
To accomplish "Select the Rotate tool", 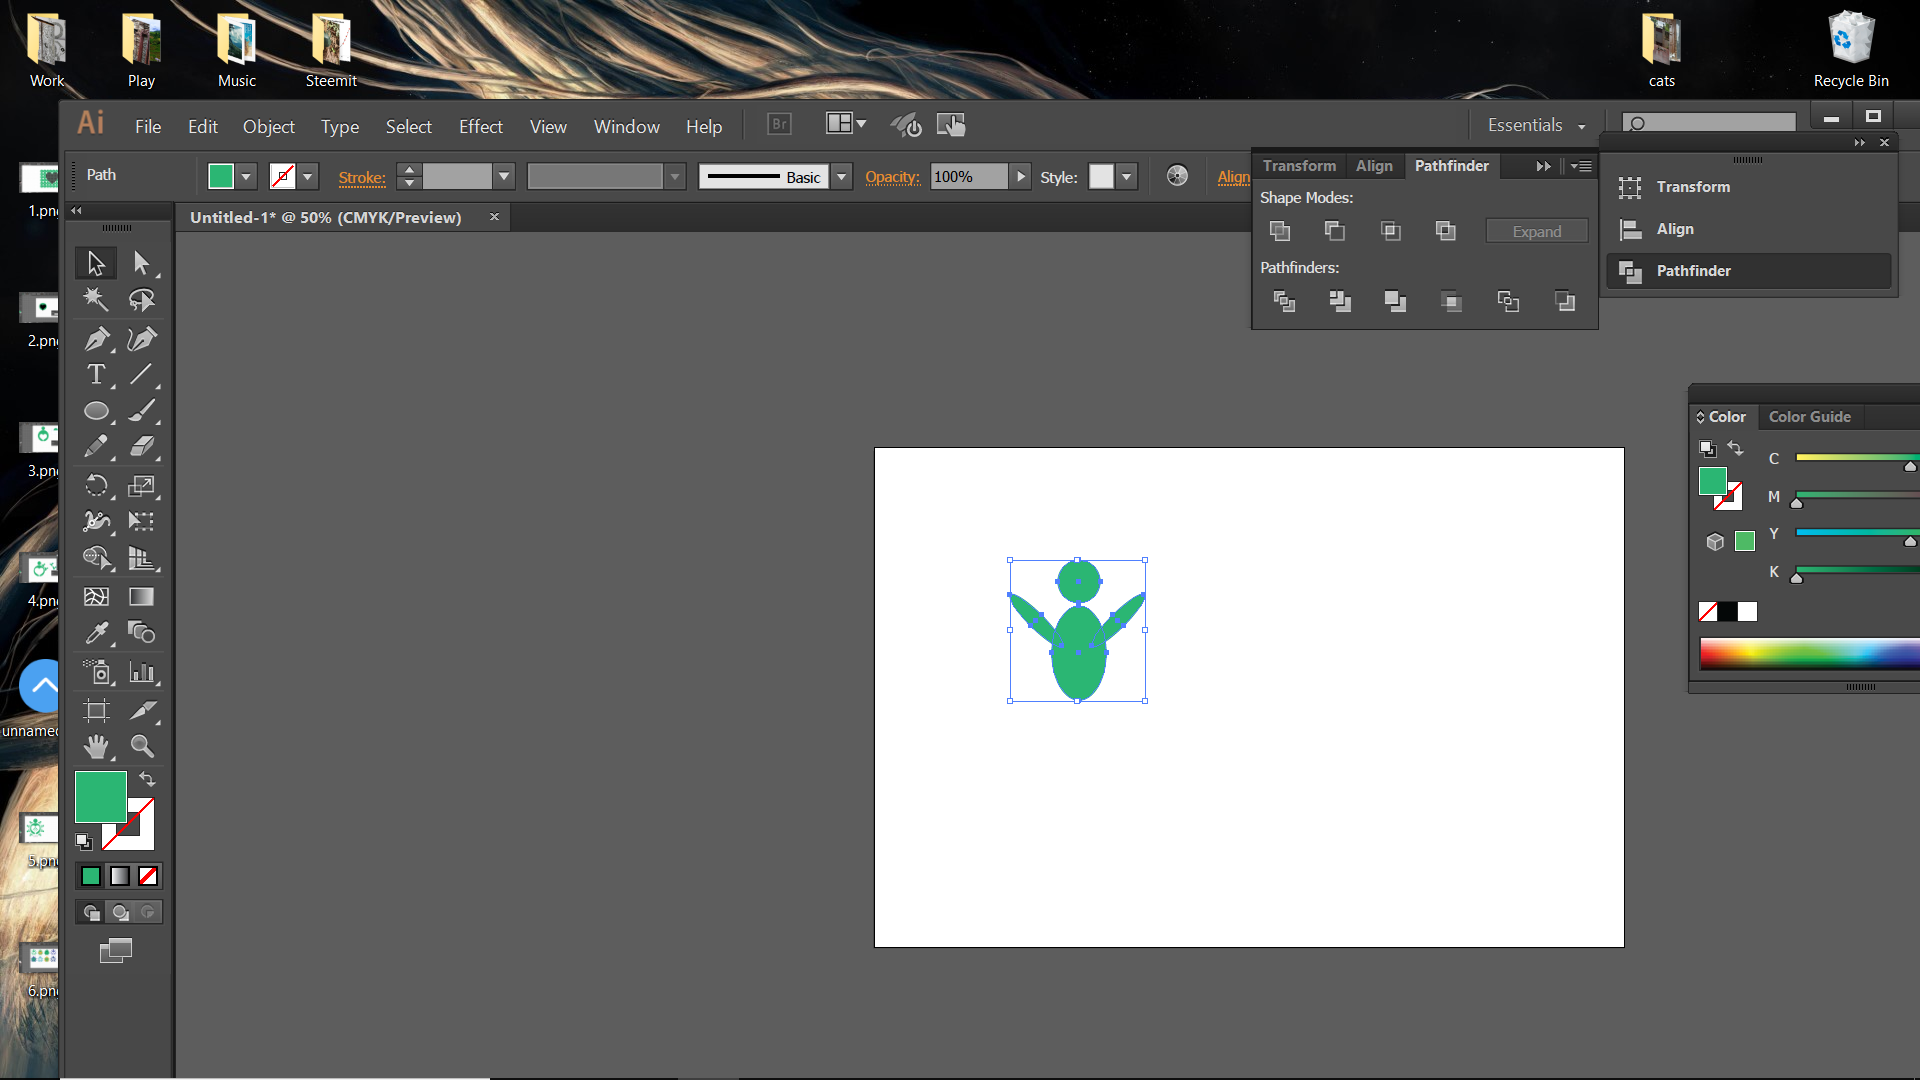I will click(96, 486).
